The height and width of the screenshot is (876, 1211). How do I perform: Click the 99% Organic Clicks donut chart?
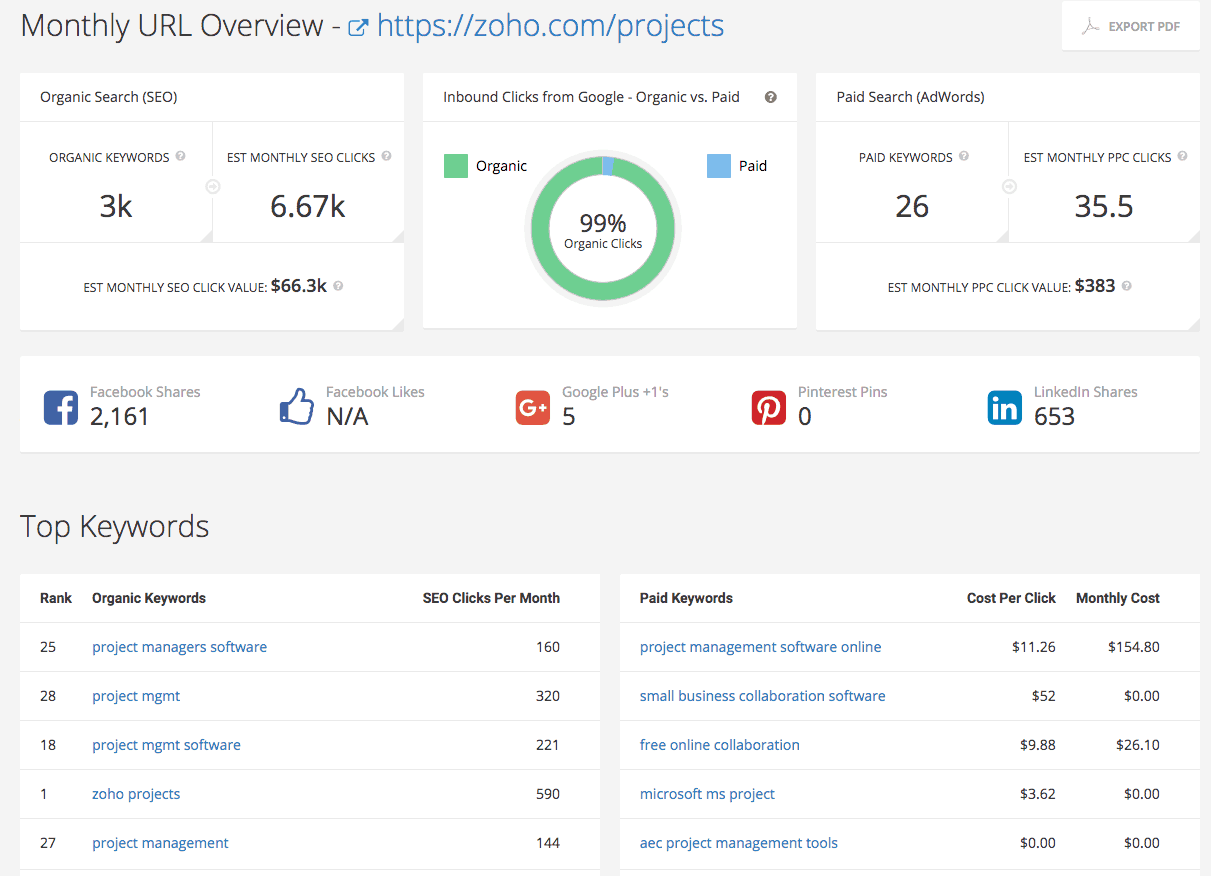pos(603,230)
